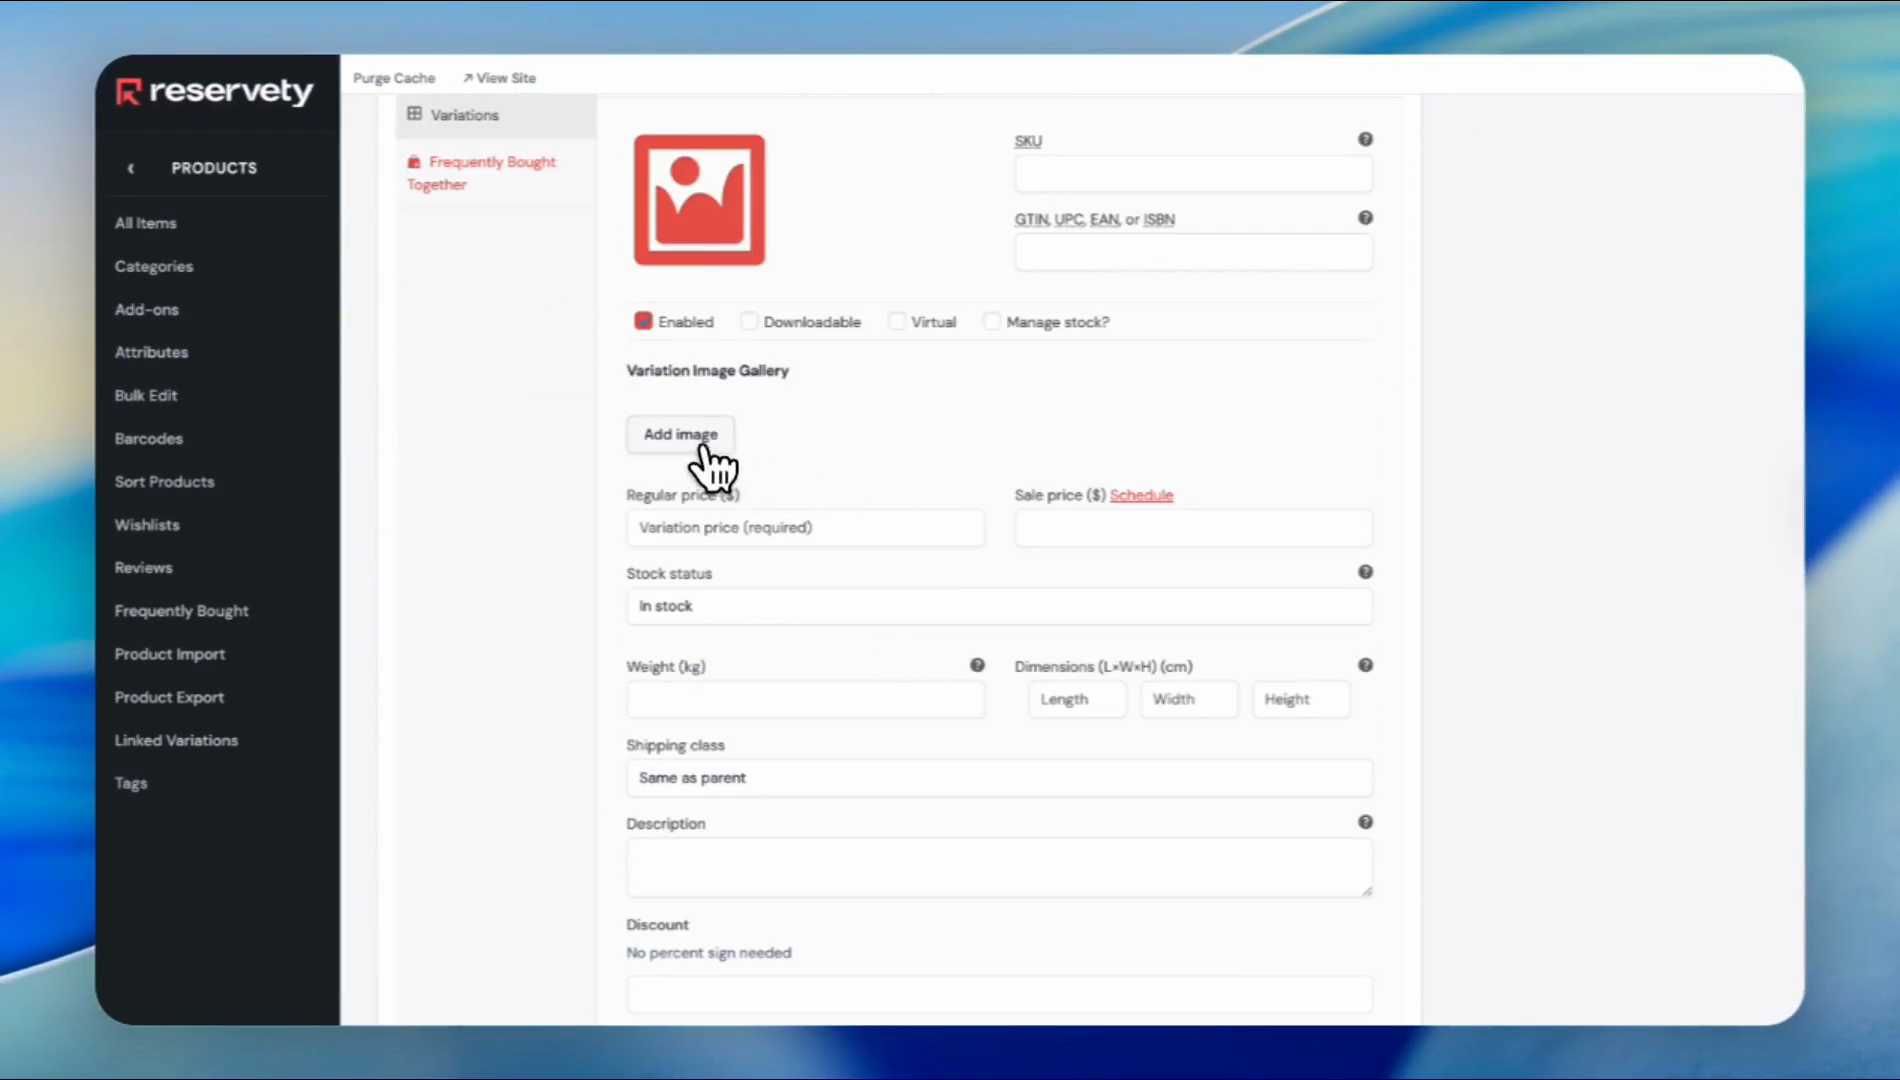The image size is (1900, 1080).
Task: Click the SKU help question icon
Action: (1365, 139)
